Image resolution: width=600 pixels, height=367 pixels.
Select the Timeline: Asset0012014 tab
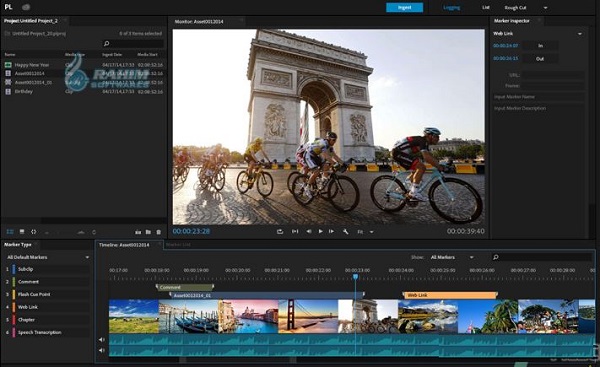click(124, 245)
